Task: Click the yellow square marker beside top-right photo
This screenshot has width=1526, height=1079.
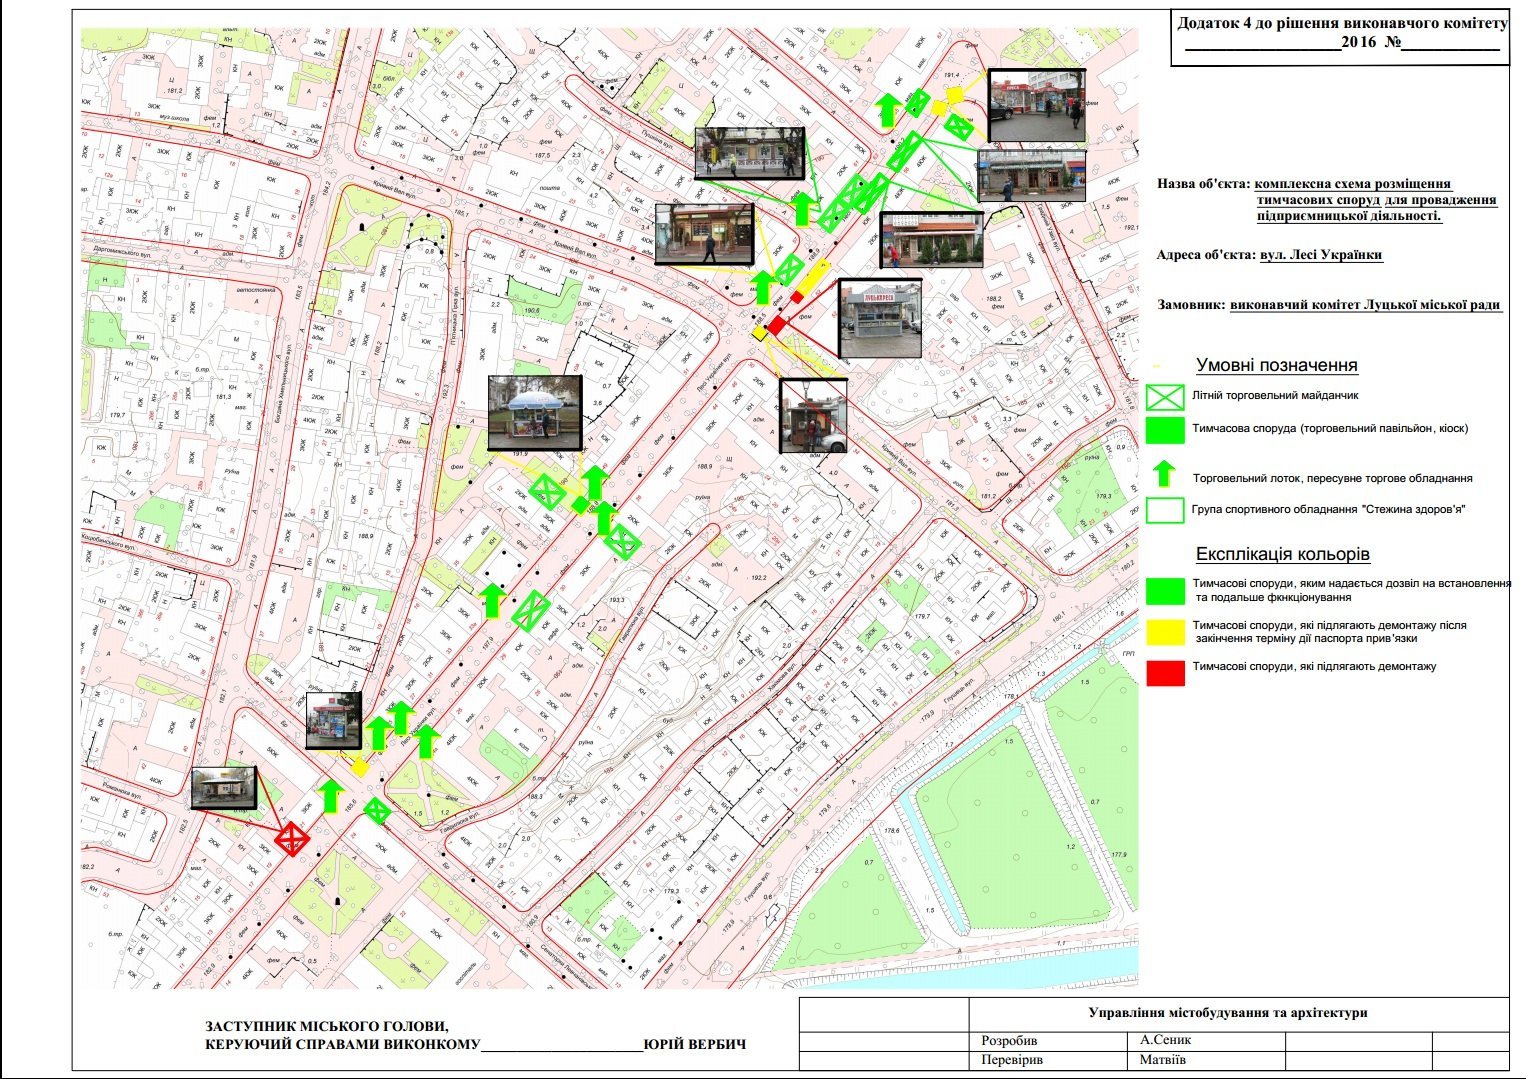Action: coord(955,95)
